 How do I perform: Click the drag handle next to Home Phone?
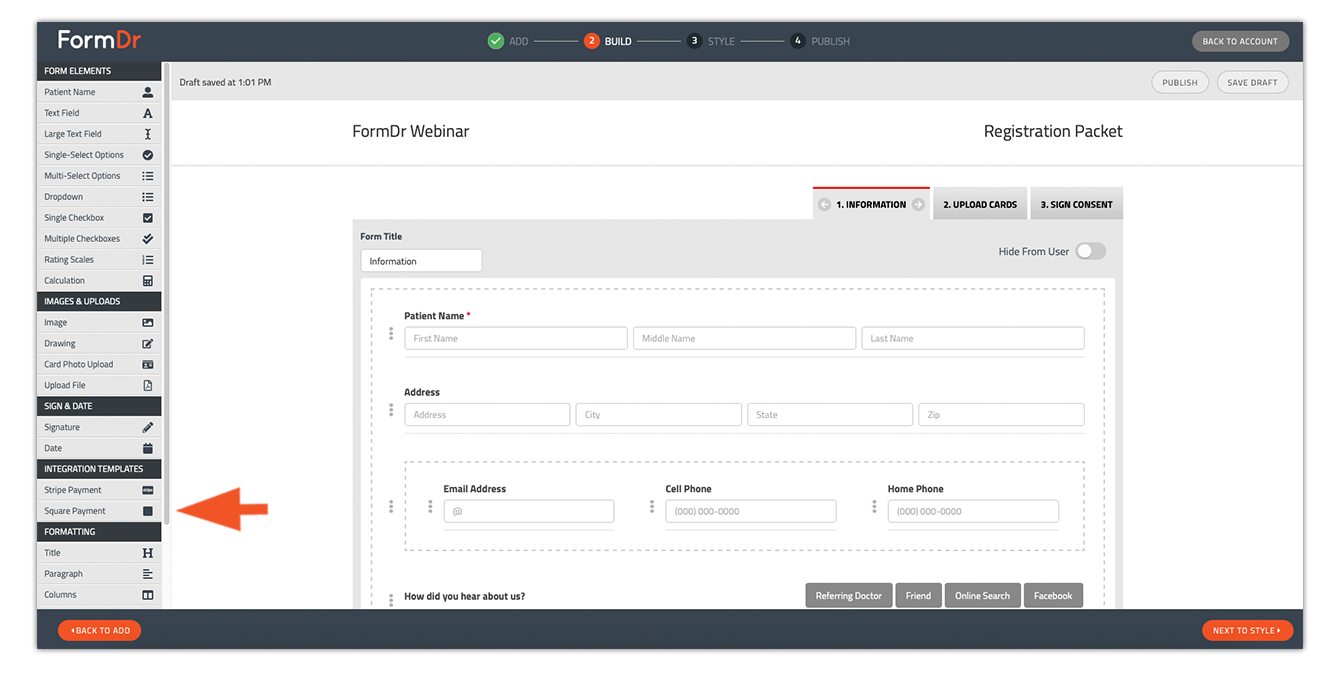coord(874,507)
